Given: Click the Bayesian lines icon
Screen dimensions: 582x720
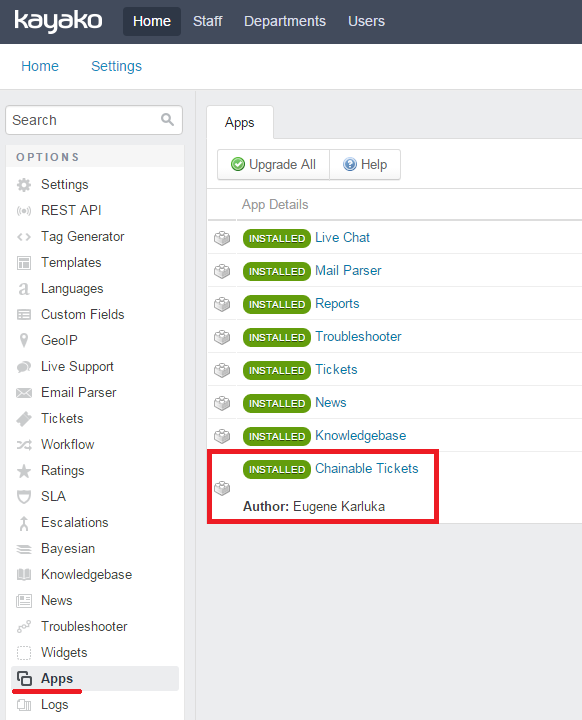Looking at the screenshot, I should (x=24, y=549).
